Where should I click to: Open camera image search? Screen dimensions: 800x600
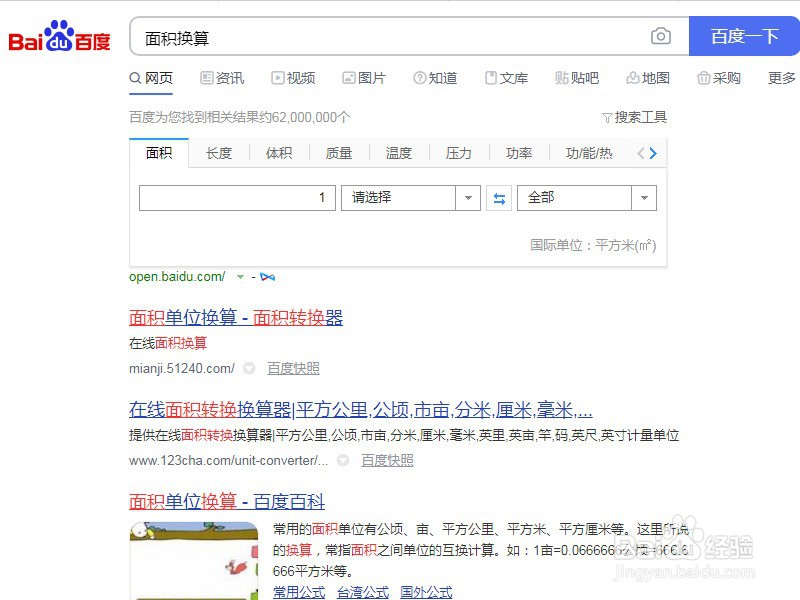point(661,36)
